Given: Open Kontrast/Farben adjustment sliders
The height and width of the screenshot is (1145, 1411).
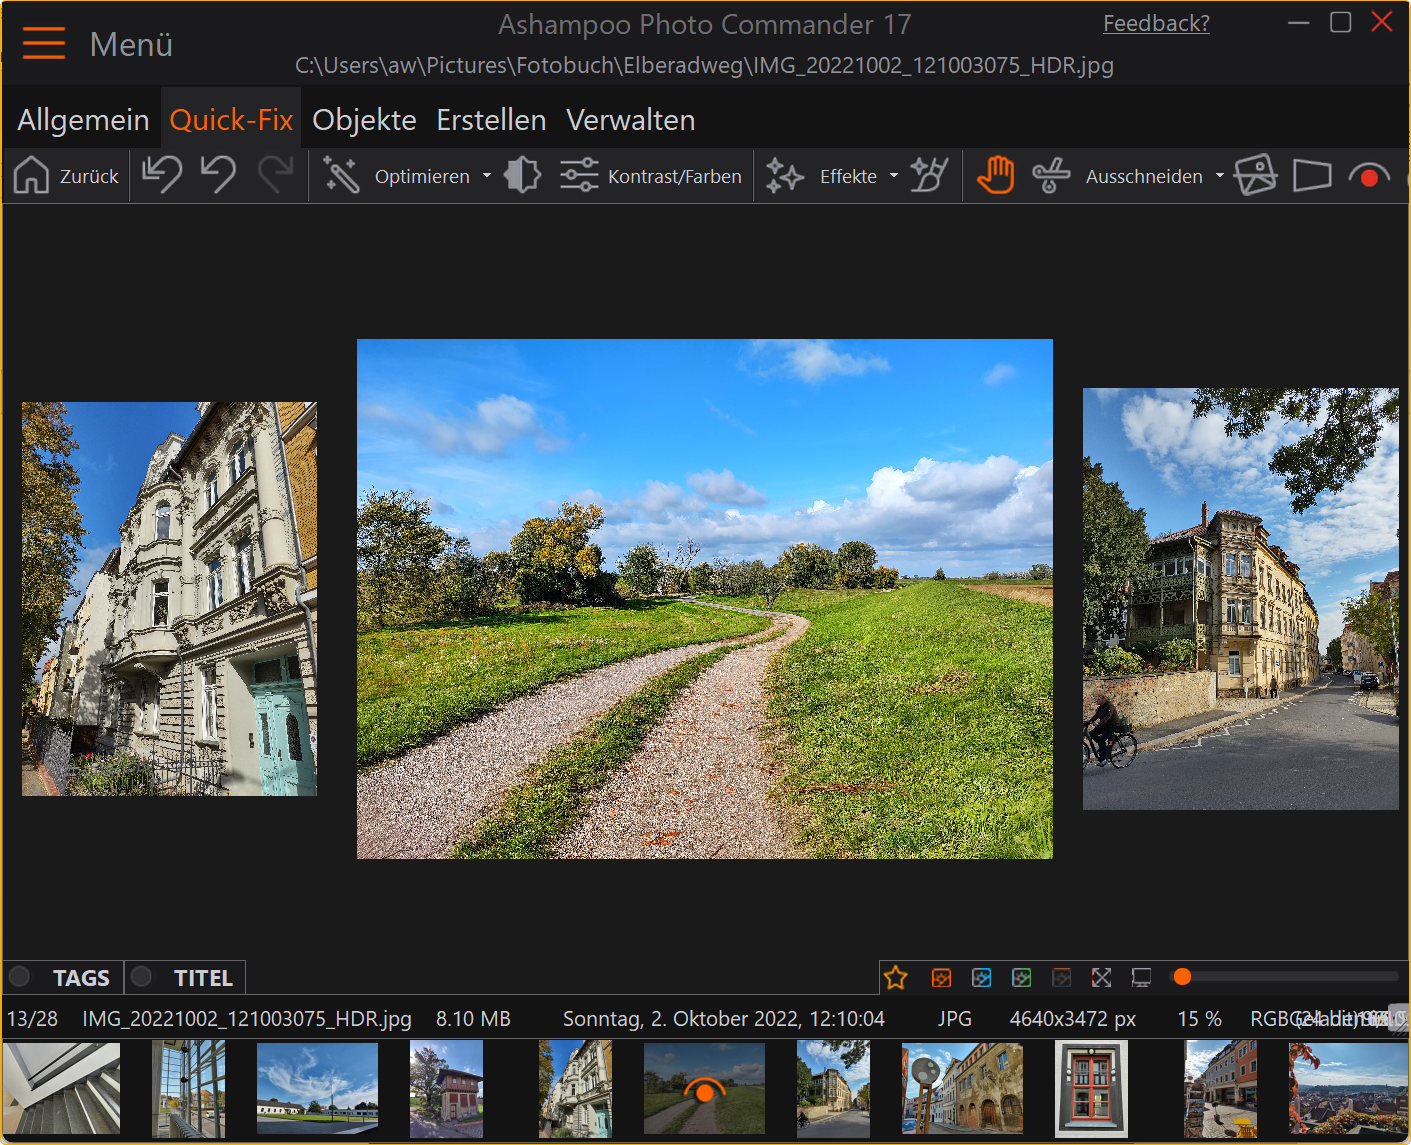Looking at the screenshot, I should point(651,176).
